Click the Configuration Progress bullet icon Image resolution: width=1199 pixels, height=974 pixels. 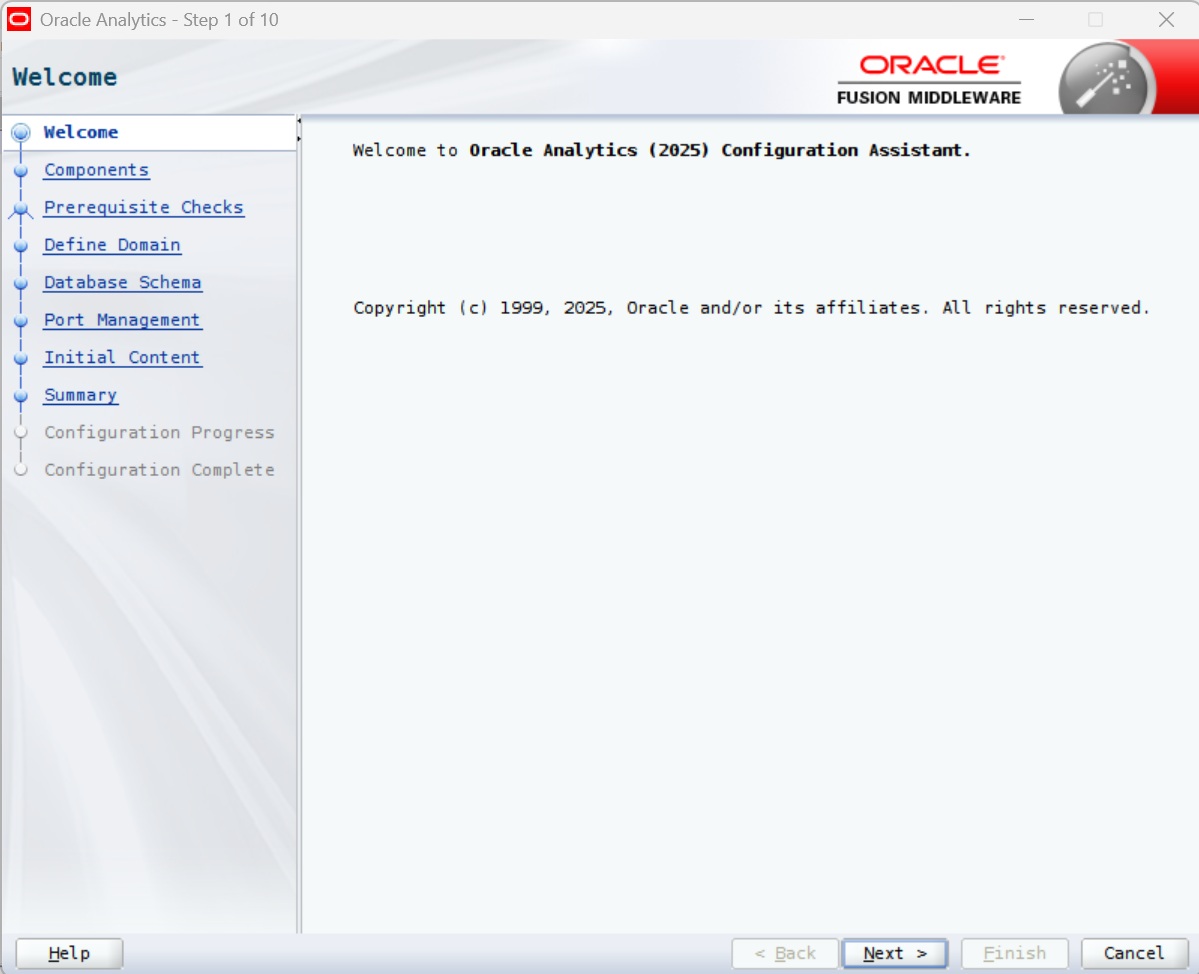coord(21,432)
